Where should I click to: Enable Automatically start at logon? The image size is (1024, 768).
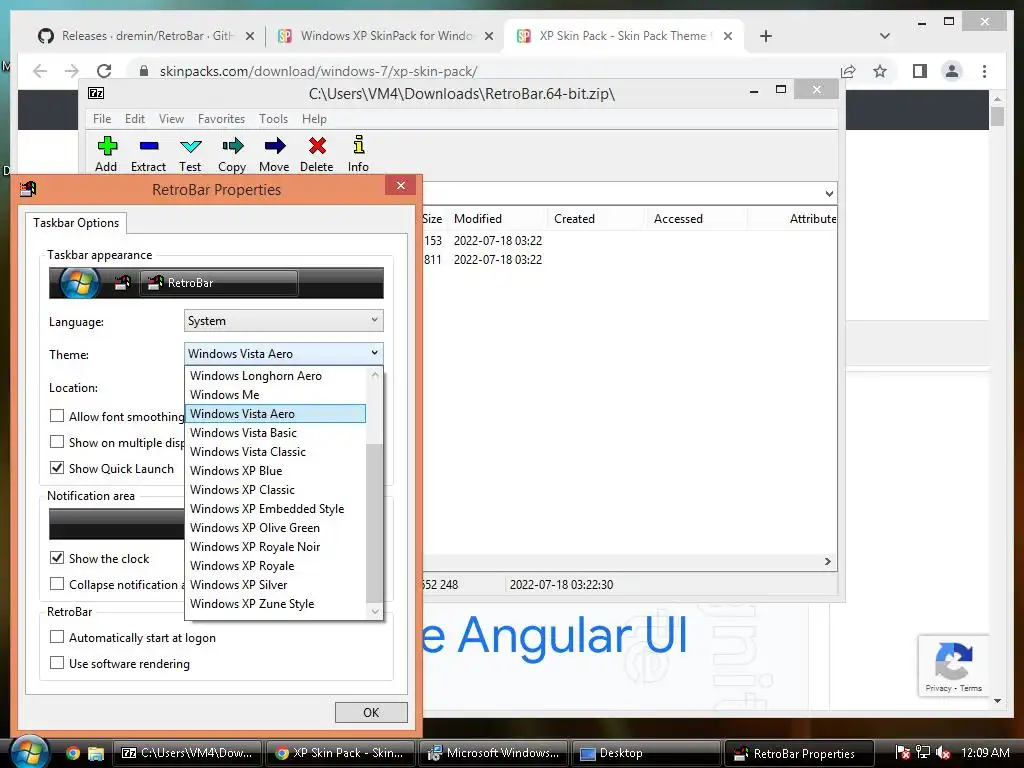57,637
